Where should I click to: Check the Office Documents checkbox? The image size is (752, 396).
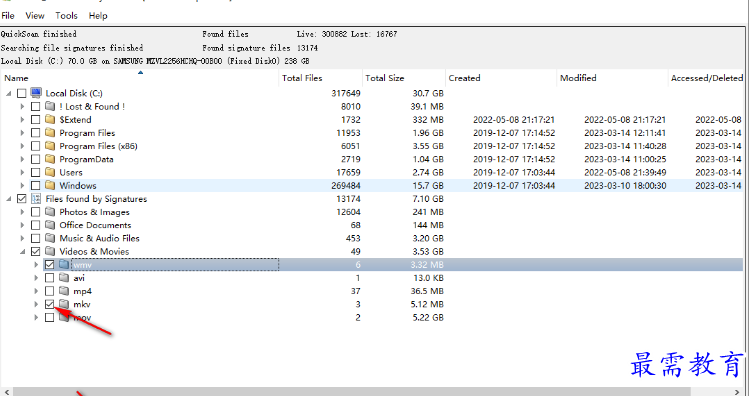coord(35,225)
